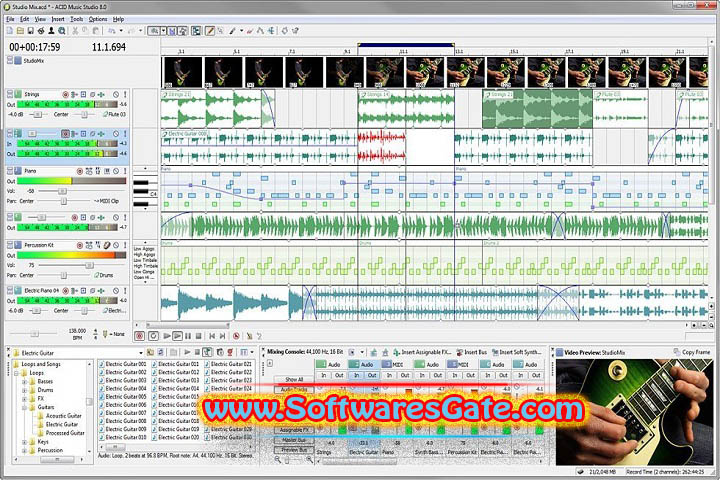The width and height of the screenshot is (720, 480).
Task: Click Up One Level folder icon in Explorer
Action: (x=151, y=352)
